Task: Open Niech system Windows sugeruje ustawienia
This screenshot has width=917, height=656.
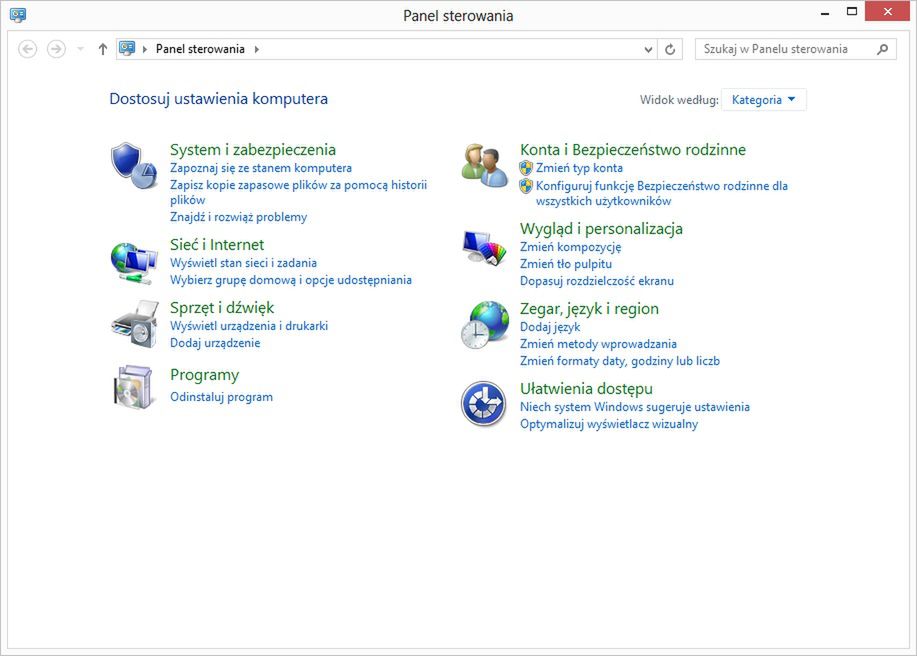Action: [635, 407]
